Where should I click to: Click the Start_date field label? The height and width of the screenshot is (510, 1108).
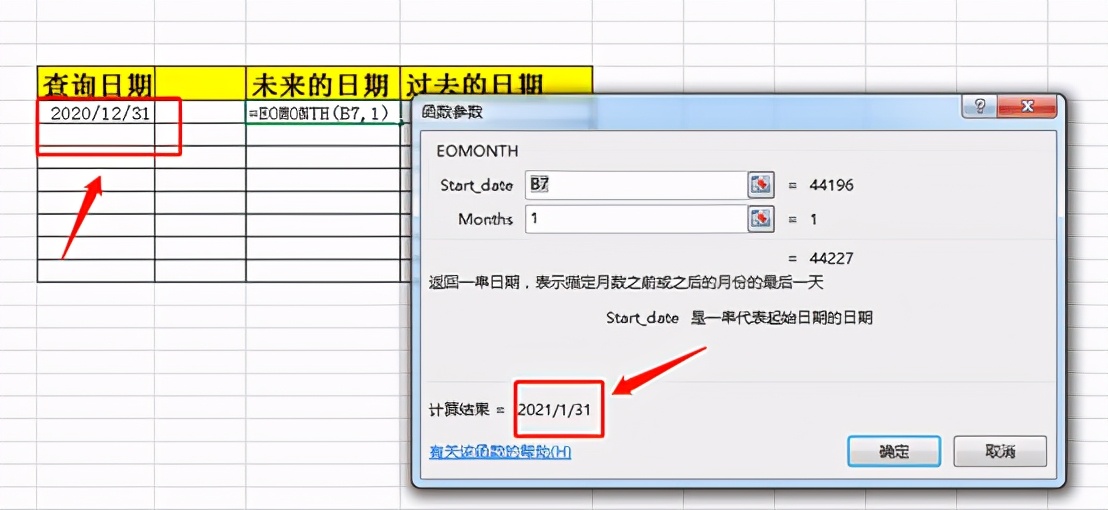(x=477, y=186)
